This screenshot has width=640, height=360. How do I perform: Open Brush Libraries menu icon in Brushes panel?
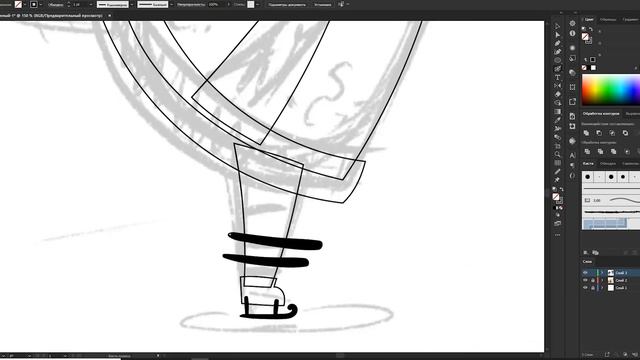point(586,253)
